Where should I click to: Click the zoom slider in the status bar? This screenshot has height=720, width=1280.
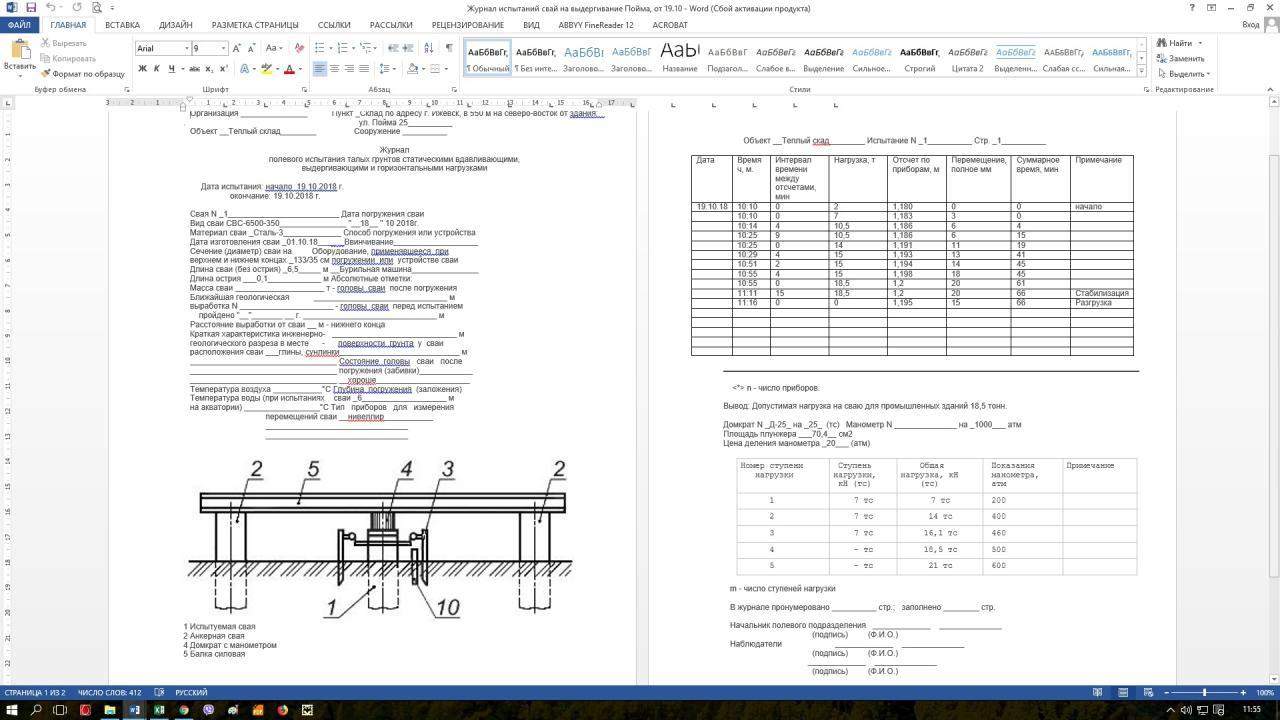click(x=1204, y=692)
